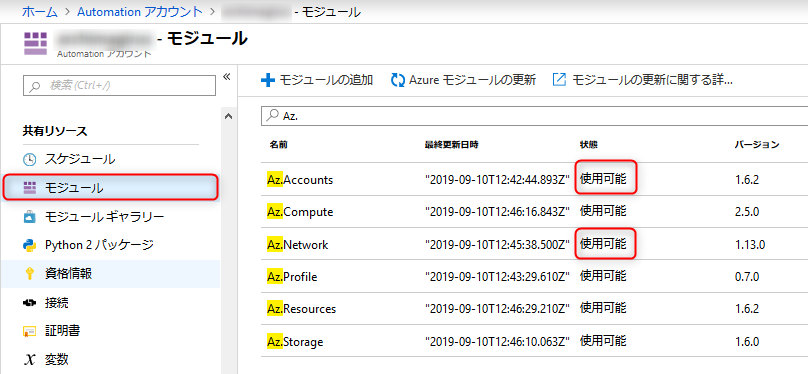Sort by the バージョン column header
The width and height of the screenshot is (808, 374).
click(756, 145)
